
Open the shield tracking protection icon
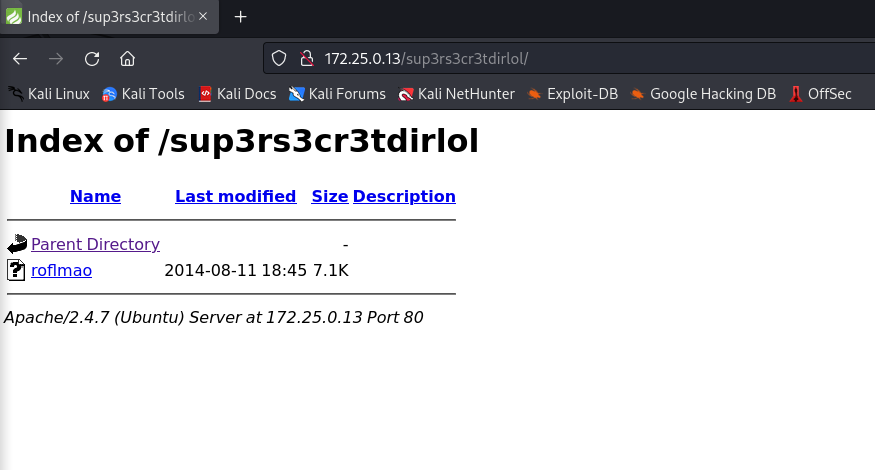[279, 59]
